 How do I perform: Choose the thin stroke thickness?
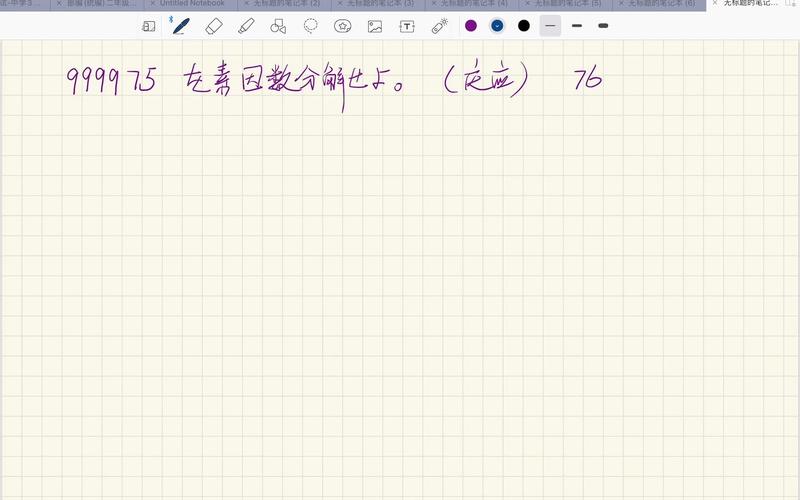click(x=550, y=26)
